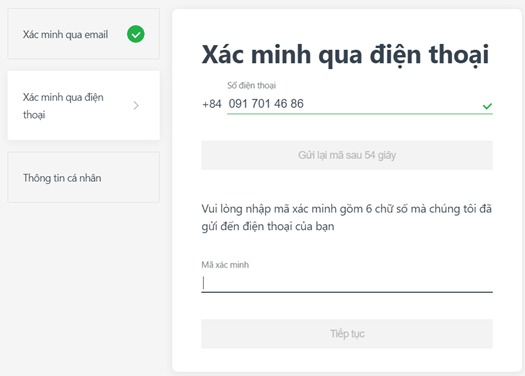This screenshot has width=525, height=376.
Task: Click the 'Tiếp tục' continue button
Action: [347, 333]
